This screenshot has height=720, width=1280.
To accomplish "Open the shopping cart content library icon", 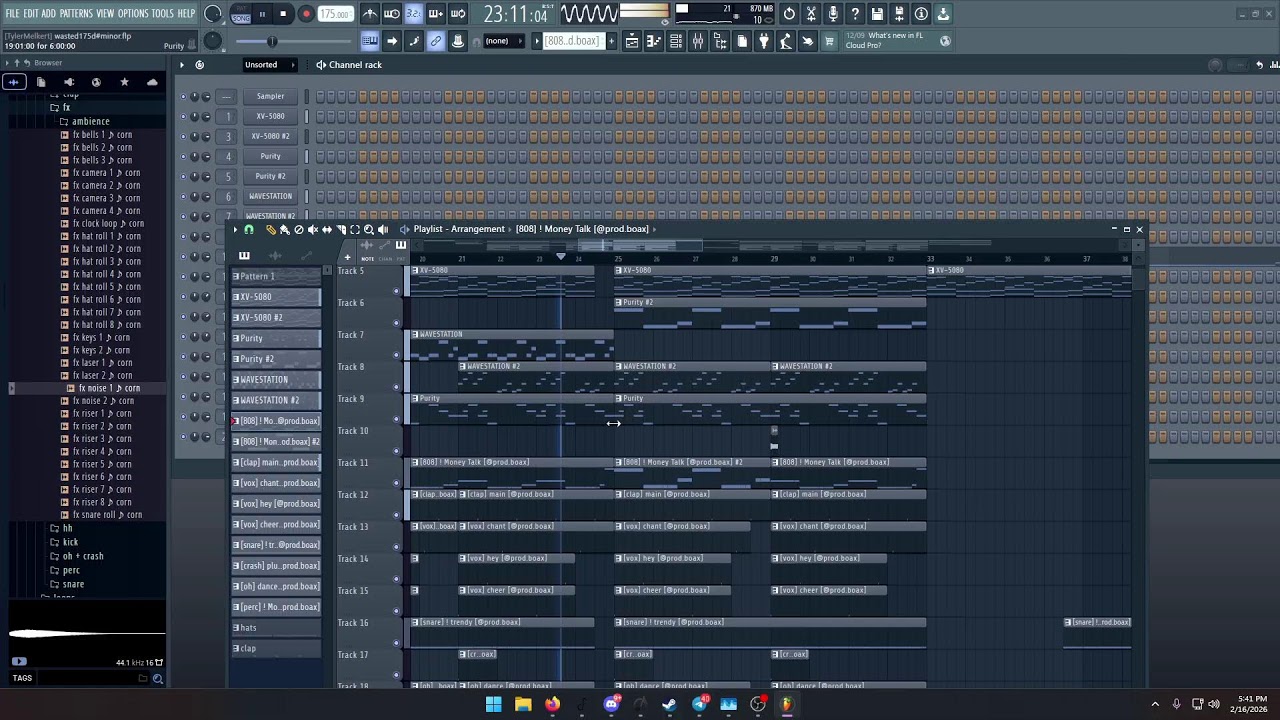I will point(829,41).
